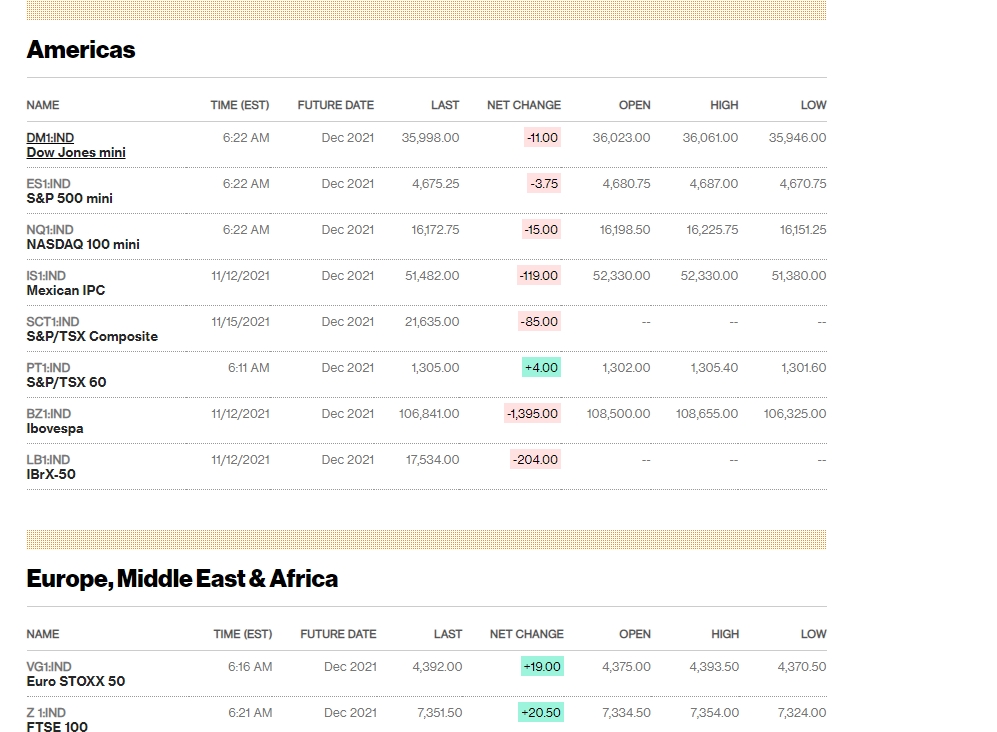
Task: Click the LAST header in Americas table
Action: 445,105
